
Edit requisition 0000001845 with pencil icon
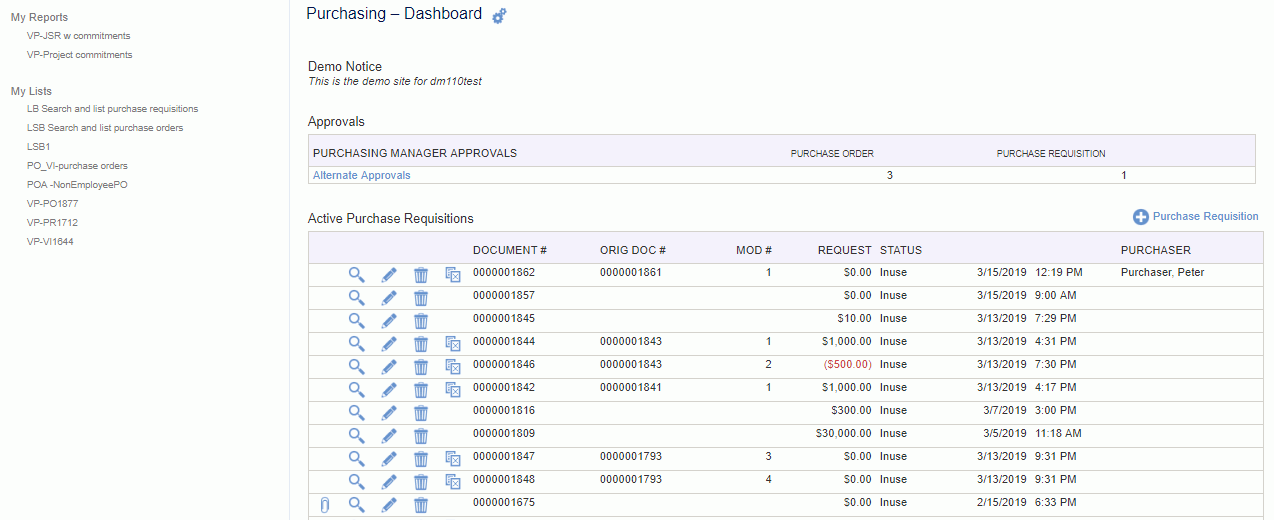click(389, 320)
